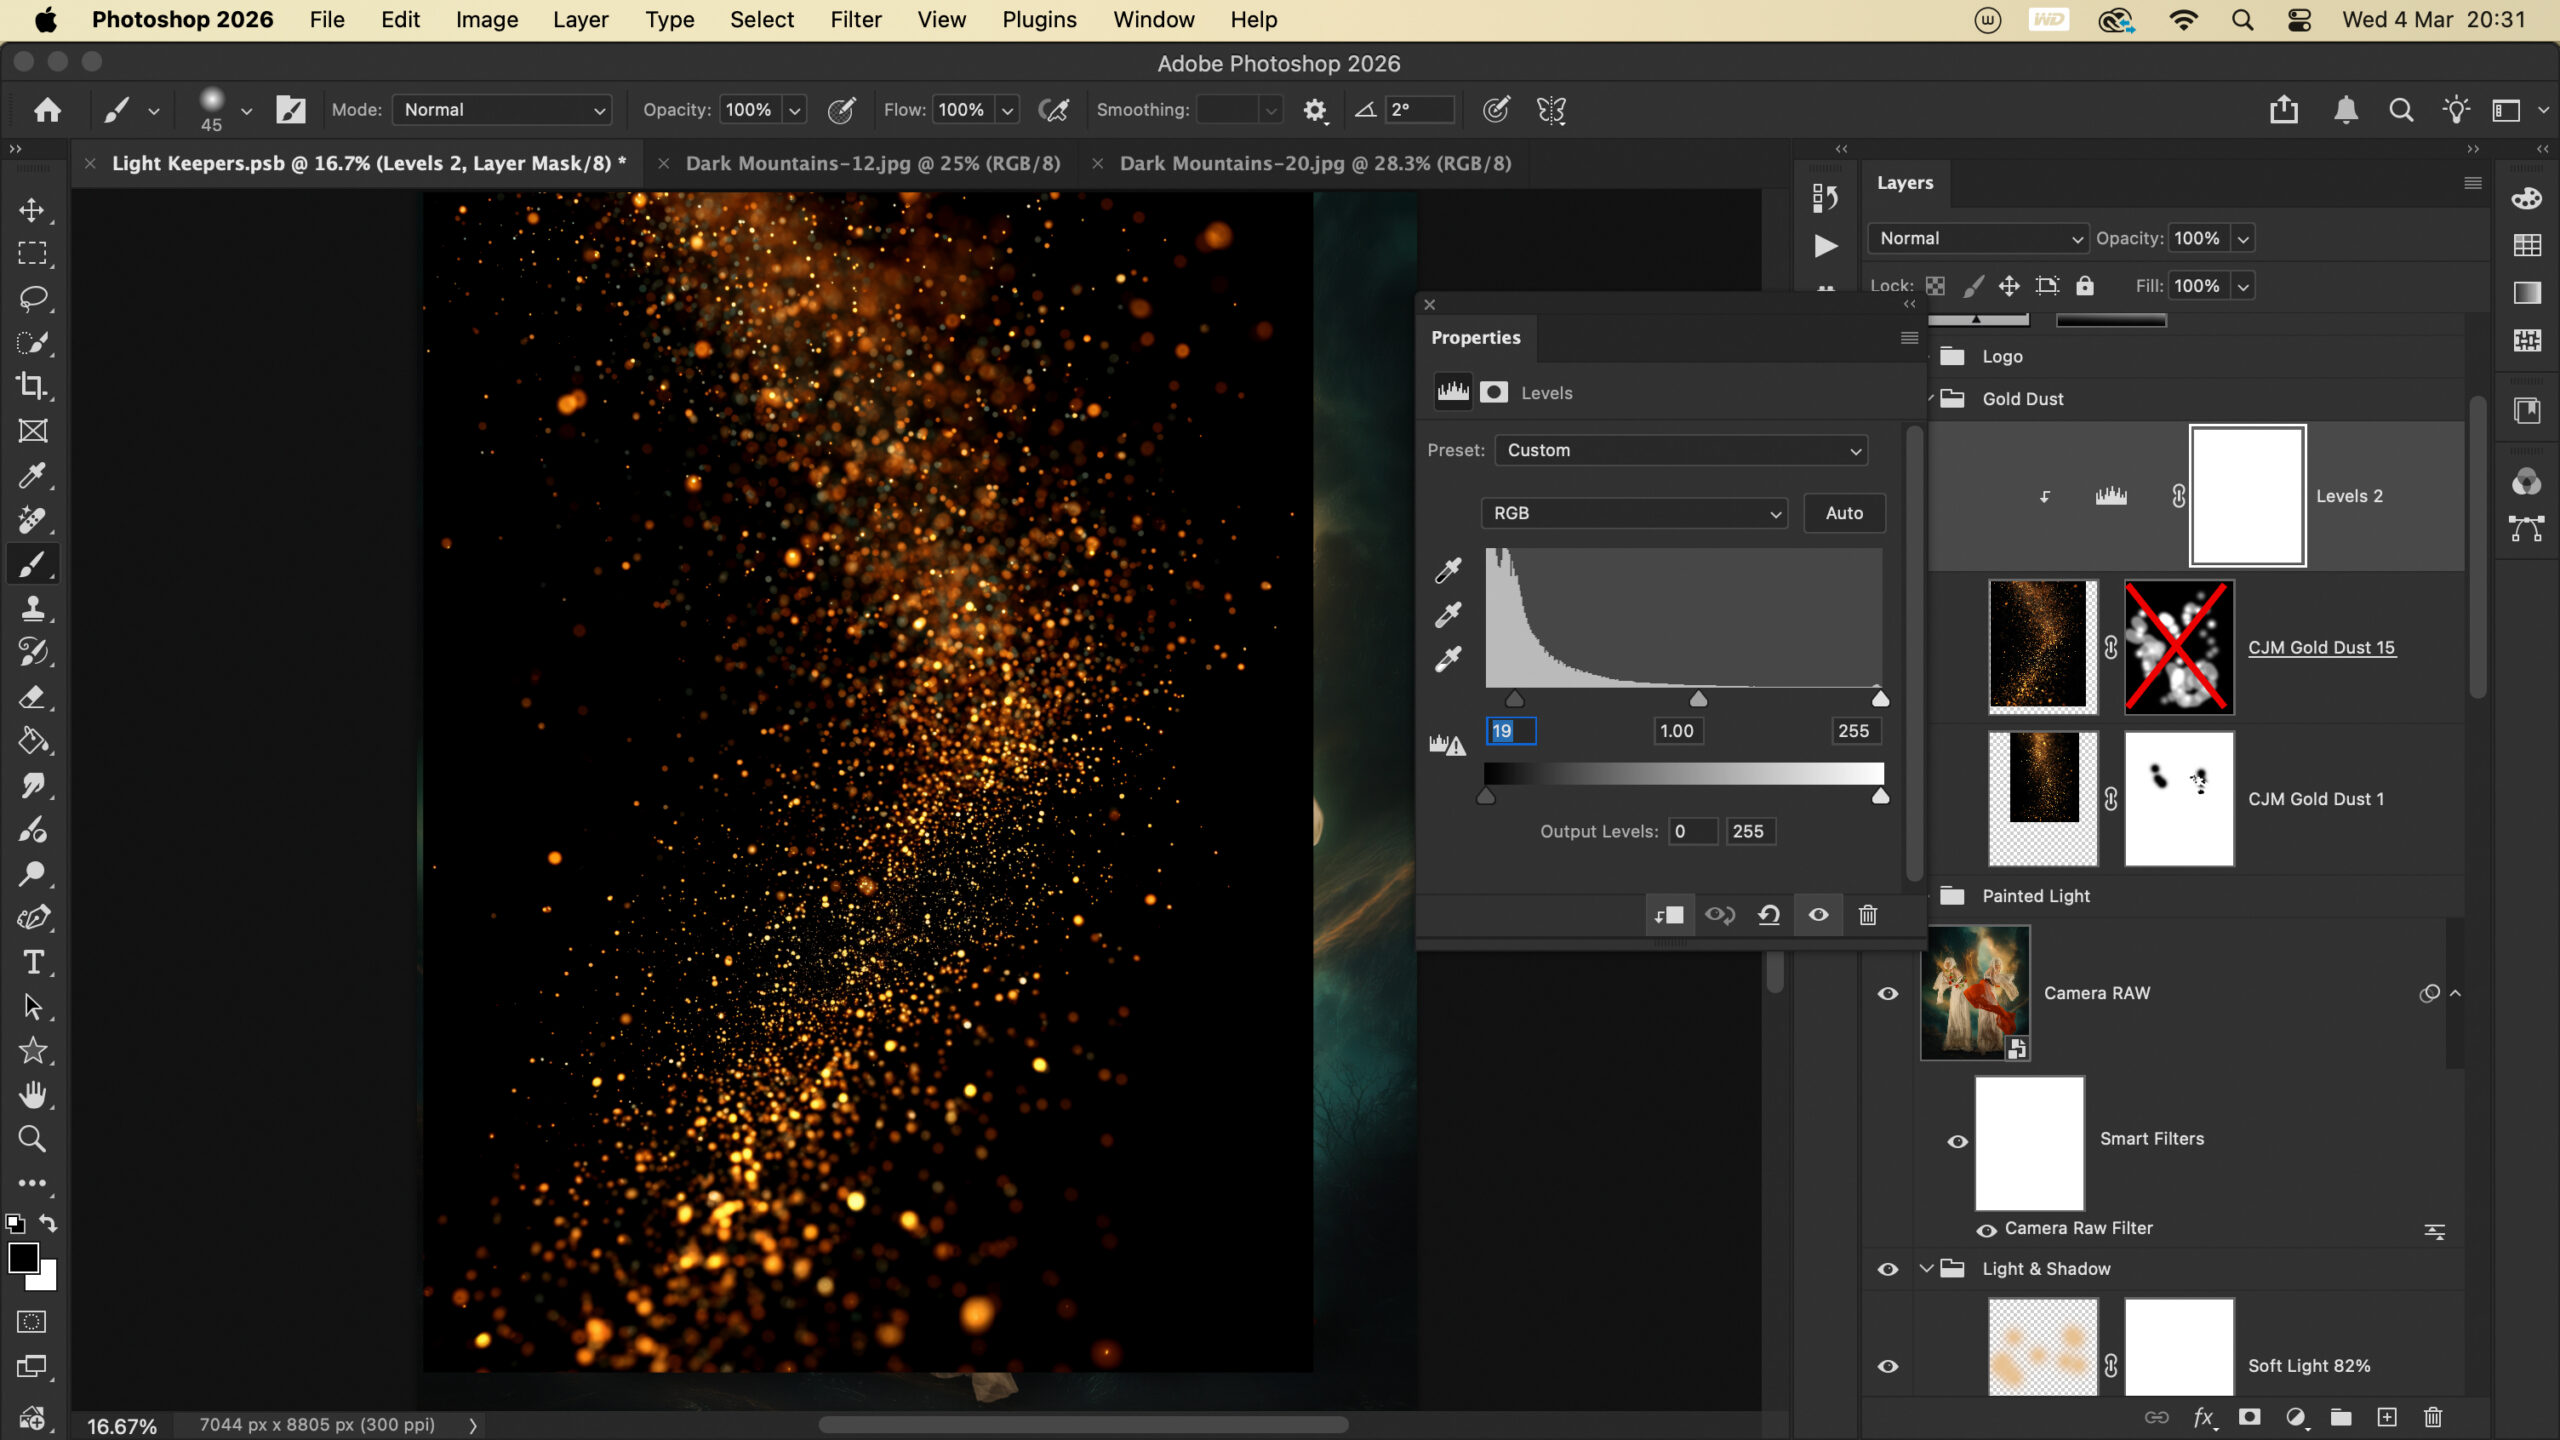Switch to Dark Mountains-12.jpg tab

pos(872,163)
